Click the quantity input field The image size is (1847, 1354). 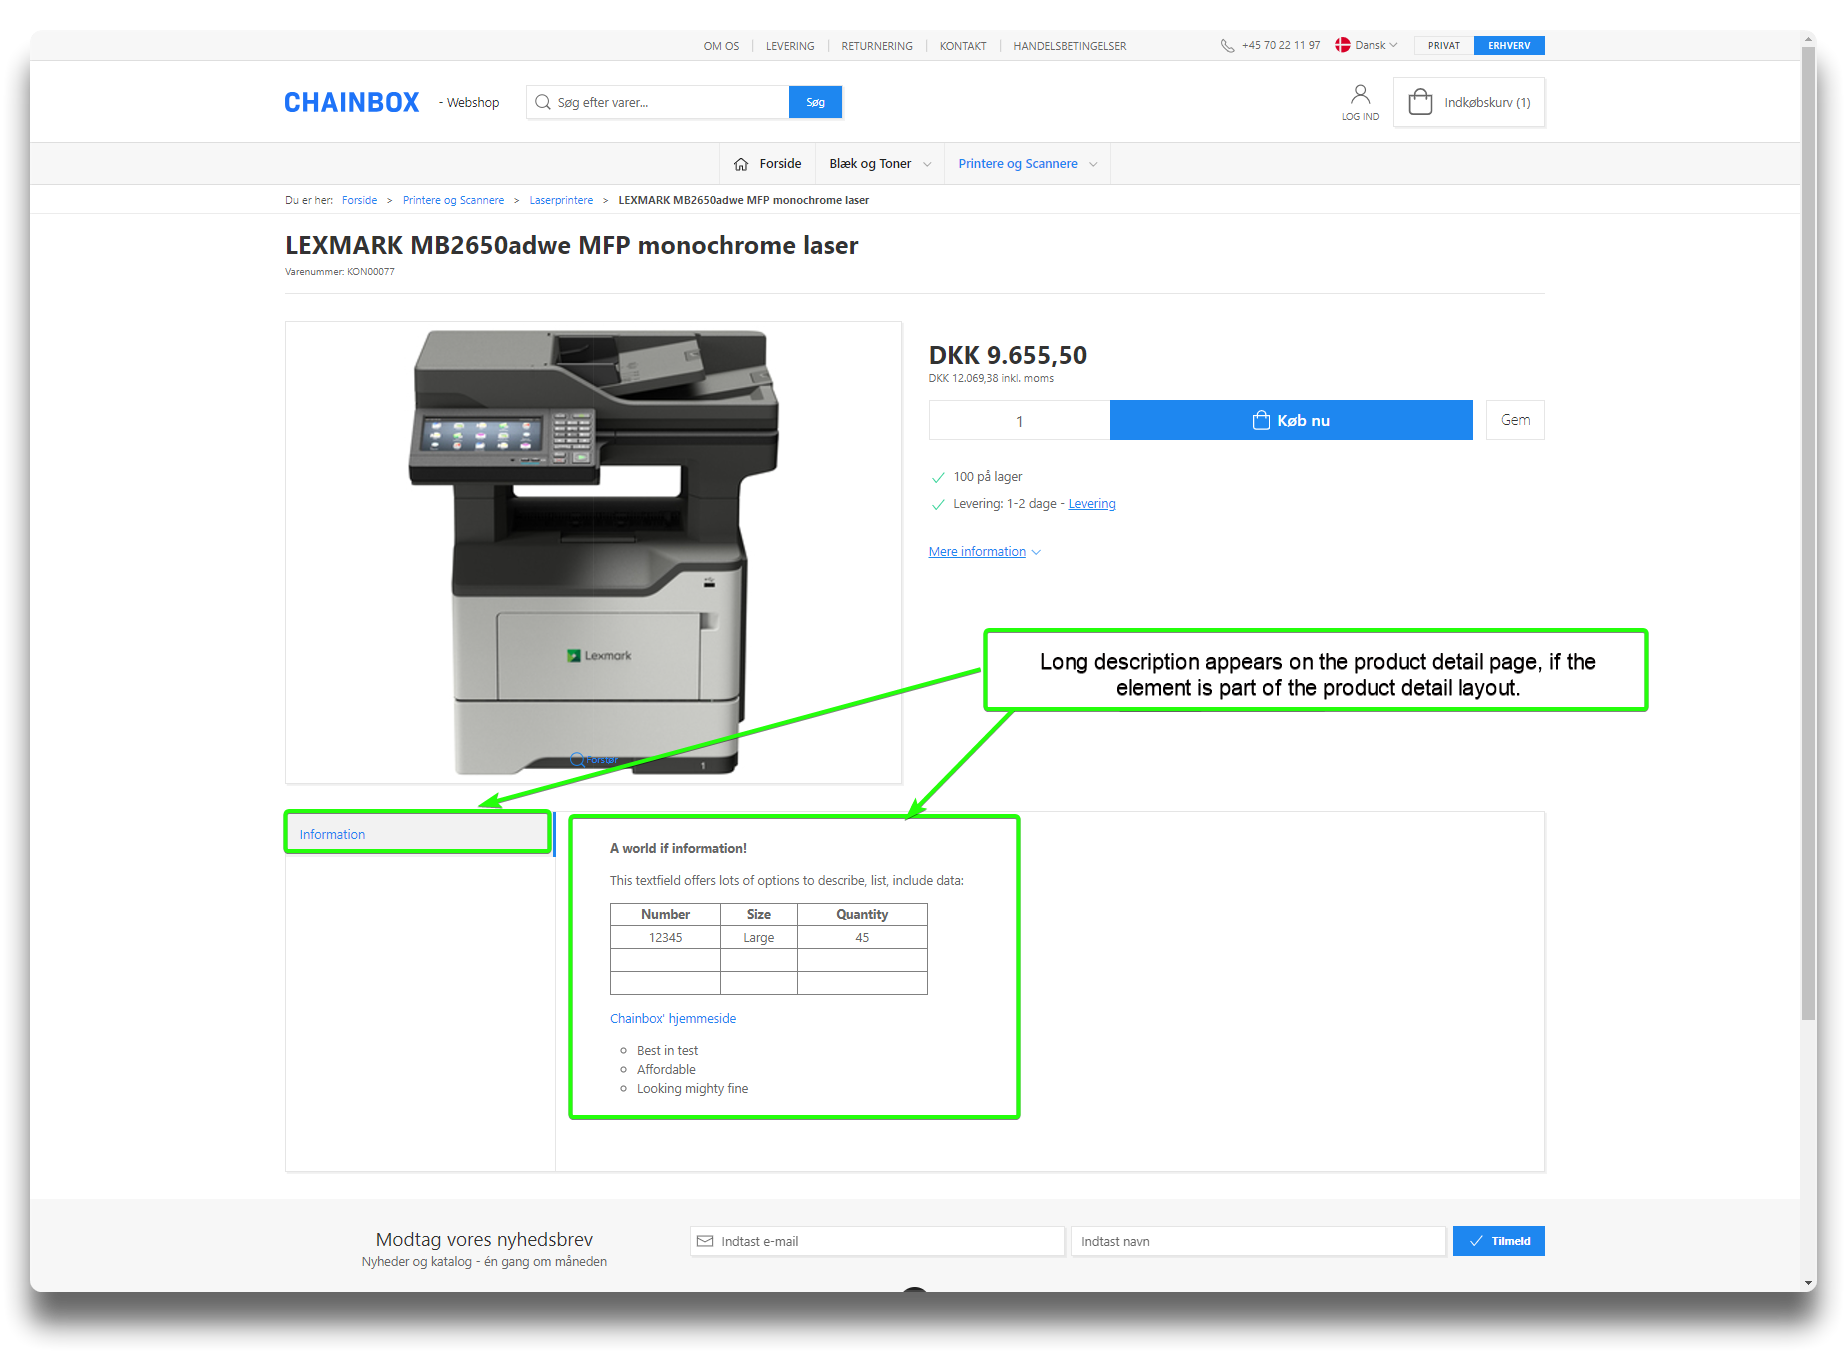1019,421
